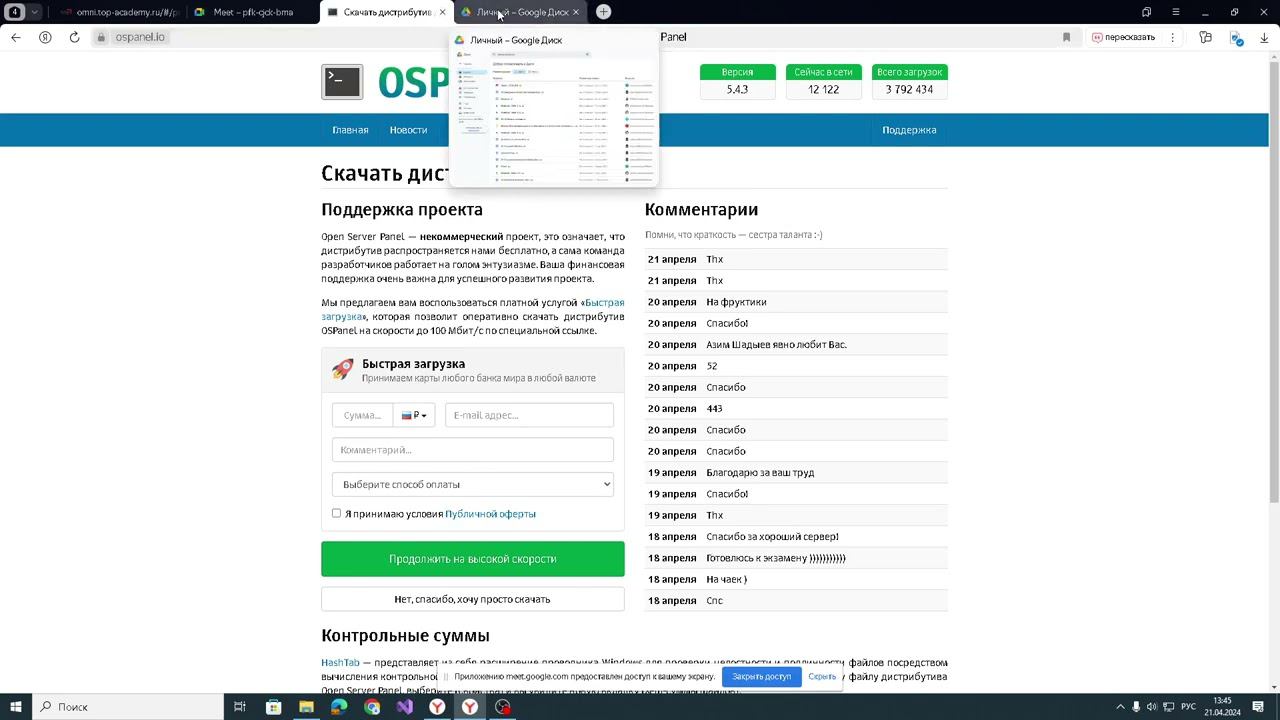Open the notification center icon
The height and width of the screenshot is (720, 1280).
tap(1259, 707)
